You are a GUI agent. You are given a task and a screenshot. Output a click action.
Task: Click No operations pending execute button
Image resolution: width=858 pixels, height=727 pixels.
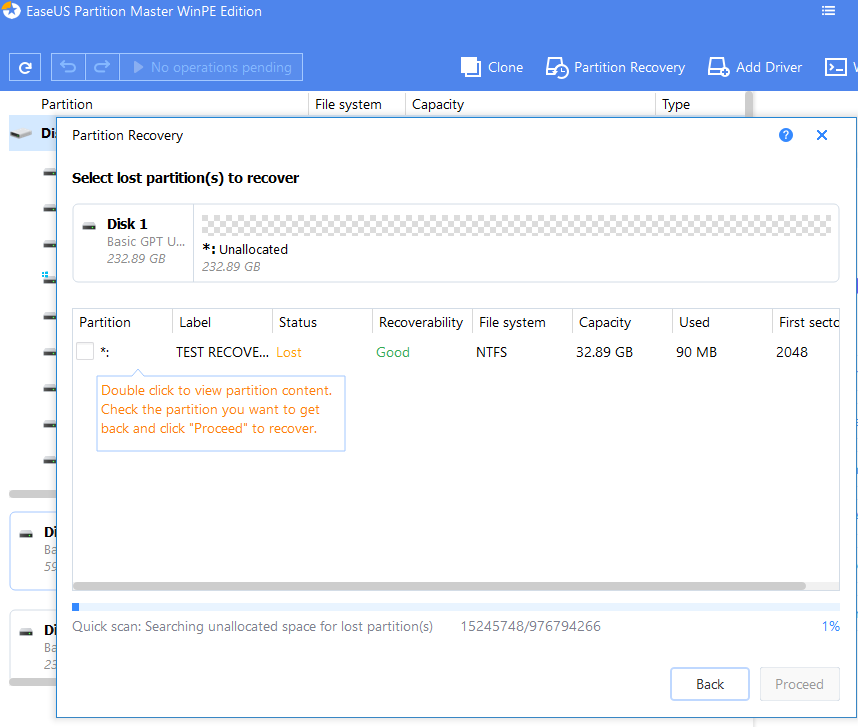[x=211, y=67]
